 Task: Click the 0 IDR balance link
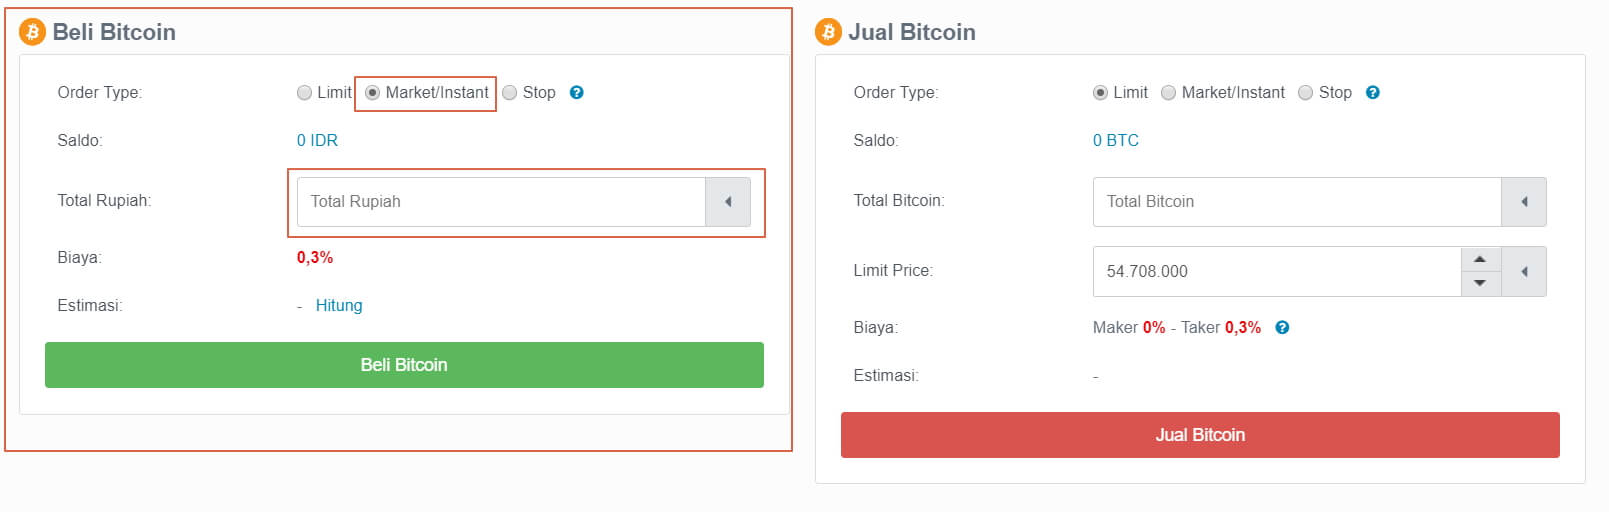[317, 141]
